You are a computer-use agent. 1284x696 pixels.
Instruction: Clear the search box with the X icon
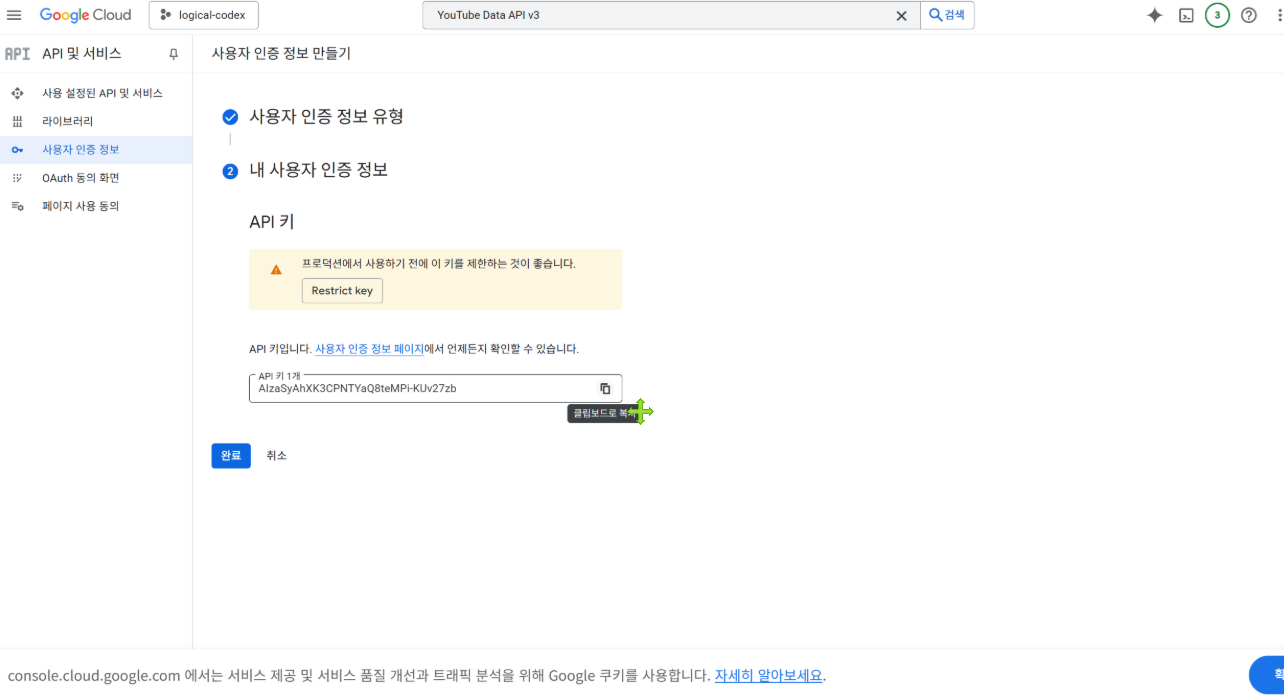click(x=901, y=15)
